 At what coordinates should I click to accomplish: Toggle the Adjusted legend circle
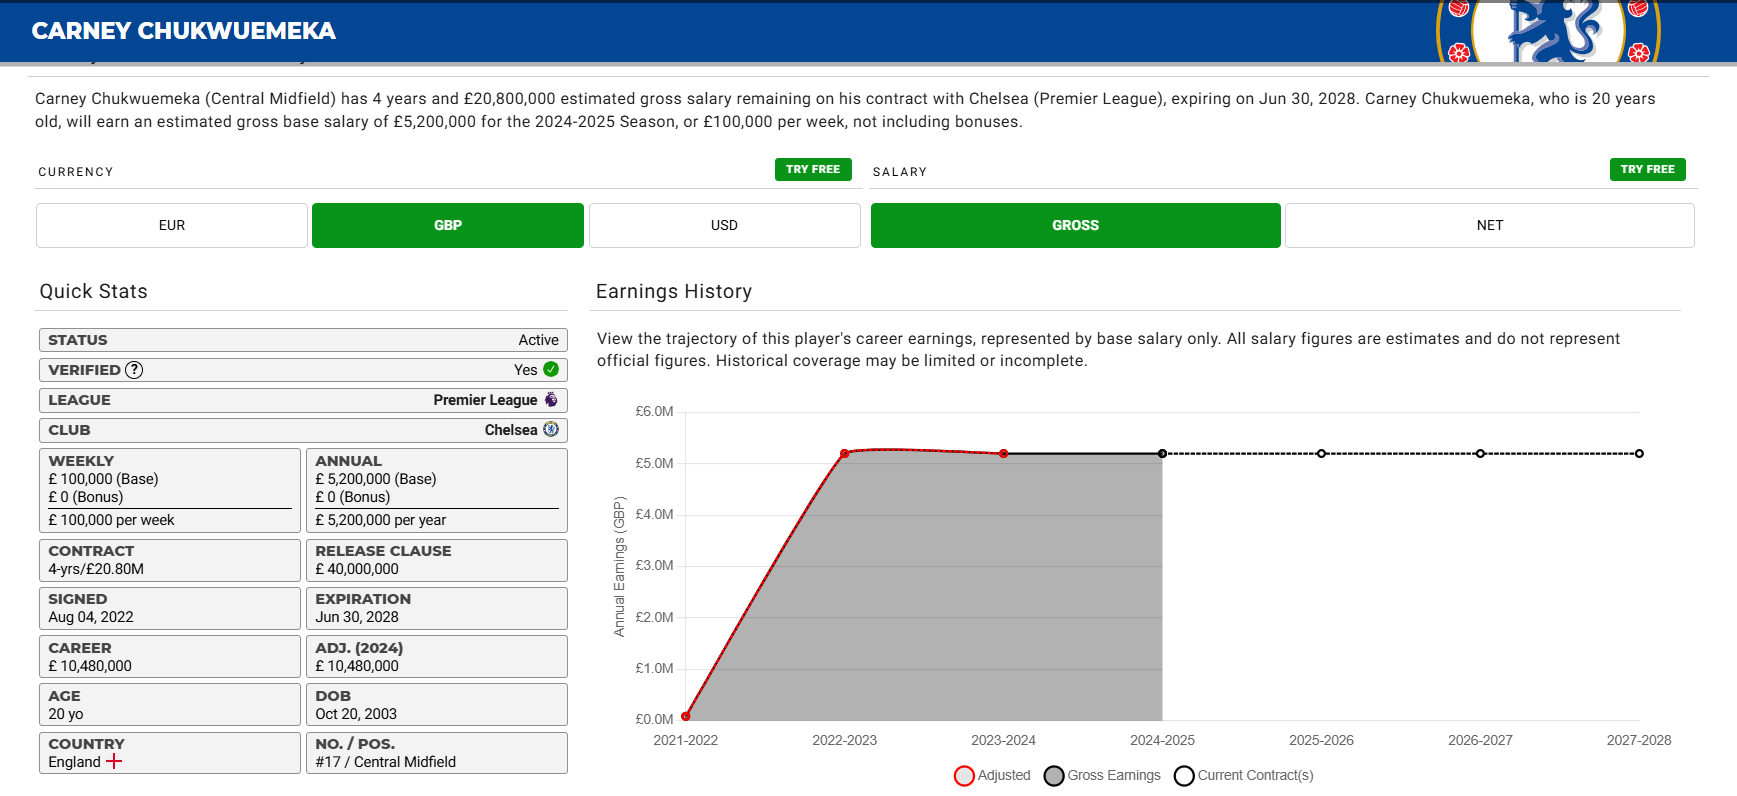[x=964, y=776]
